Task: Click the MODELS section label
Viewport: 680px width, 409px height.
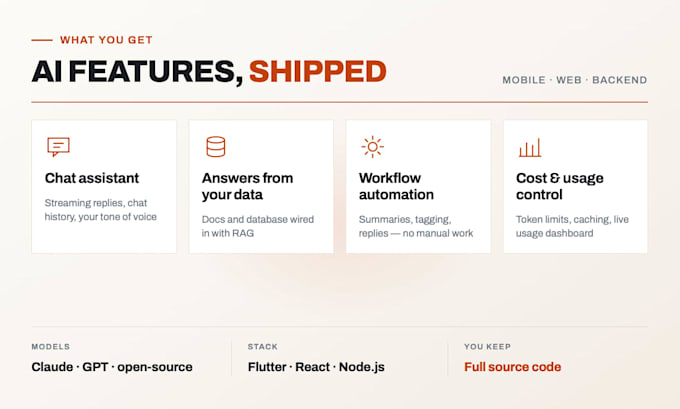Action: point(51,347)
